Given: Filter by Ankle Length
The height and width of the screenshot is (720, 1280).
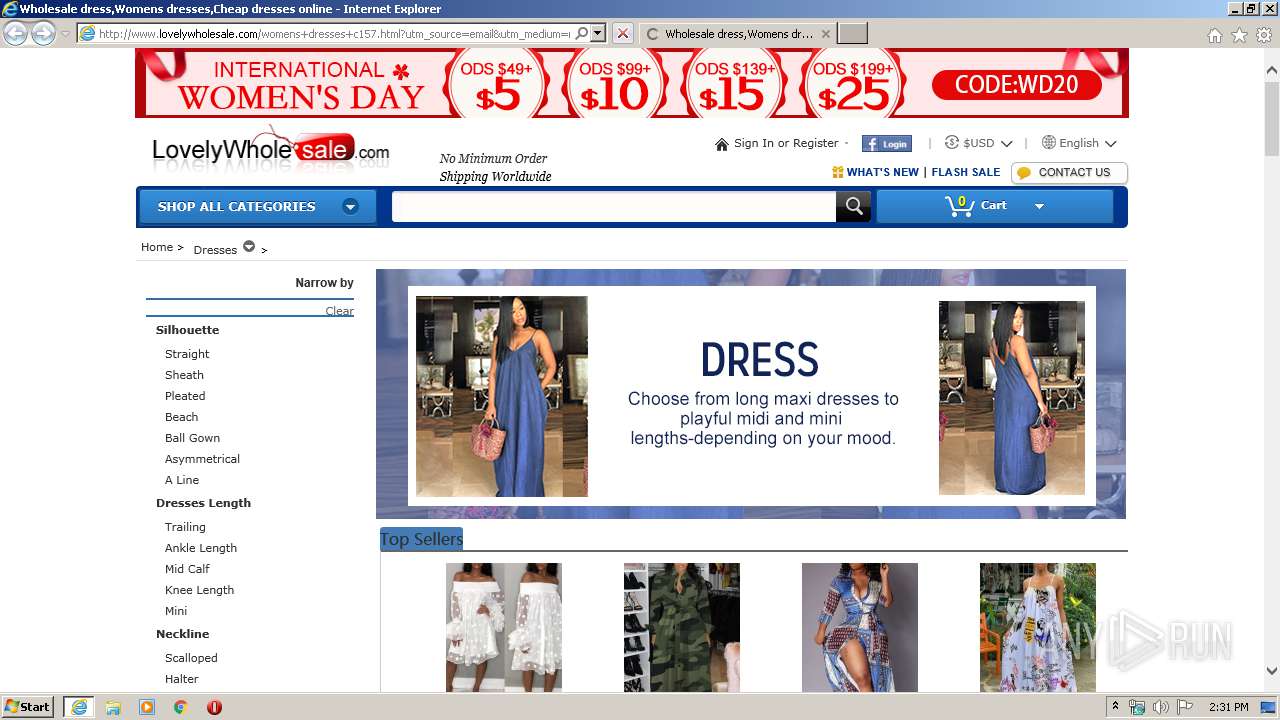Looking at the screenshot, I should tap(201, 548).
